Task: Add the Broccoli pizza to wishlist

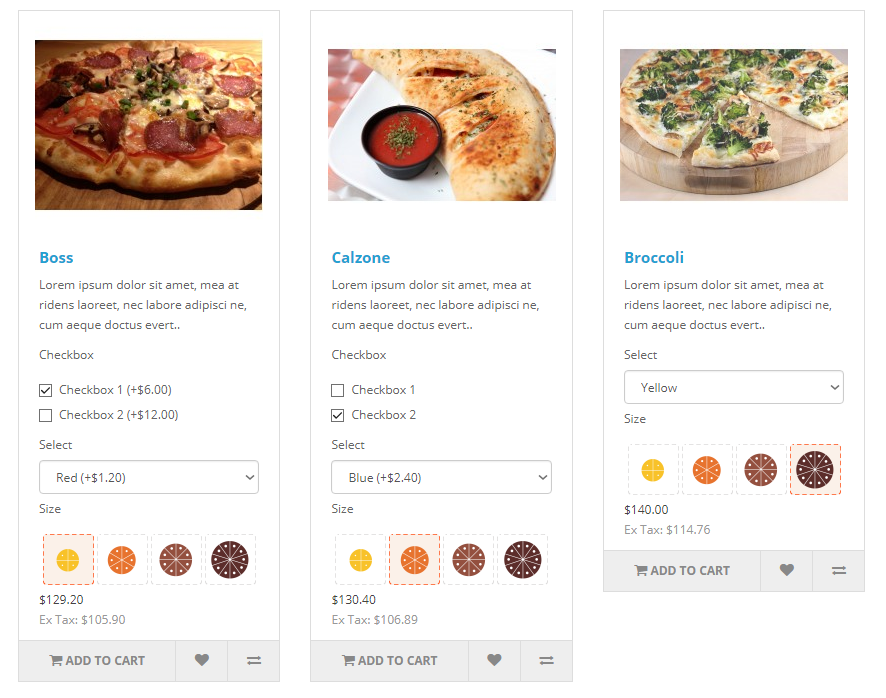Action: point(787,571)
